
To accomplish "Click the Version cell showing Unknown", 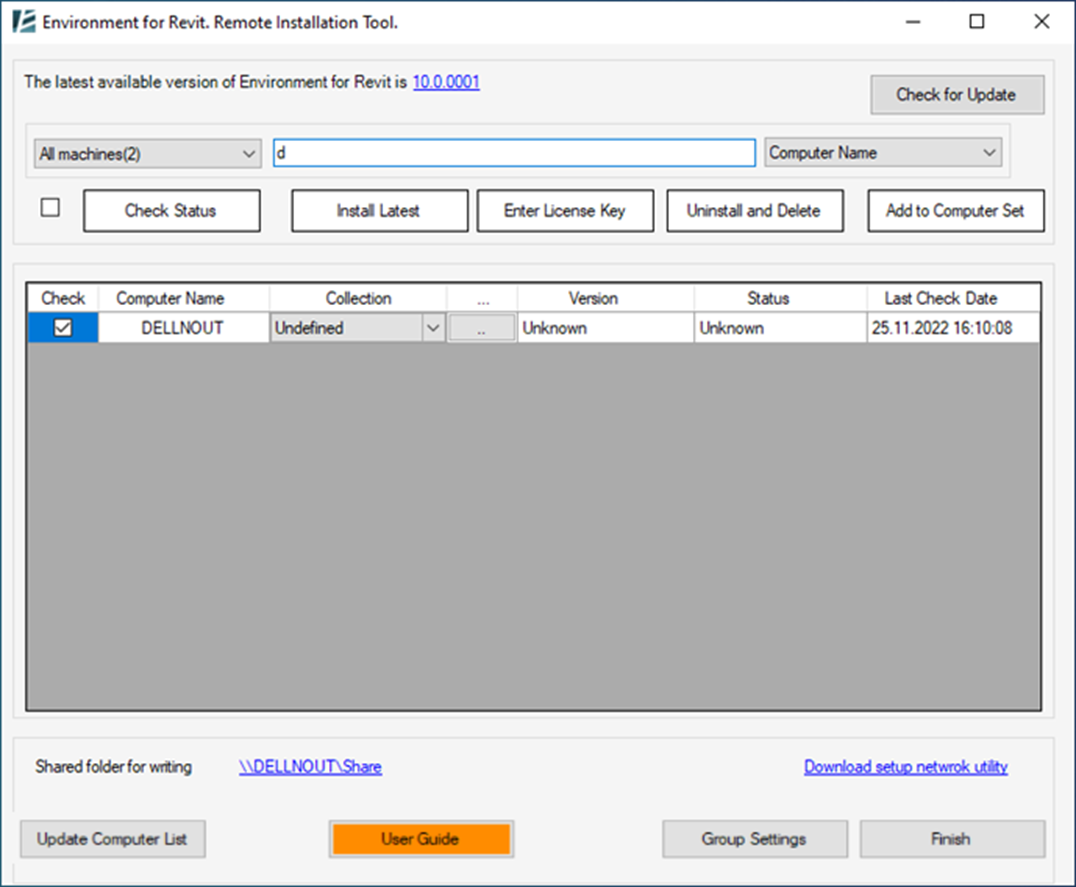I will coord(605,328).
